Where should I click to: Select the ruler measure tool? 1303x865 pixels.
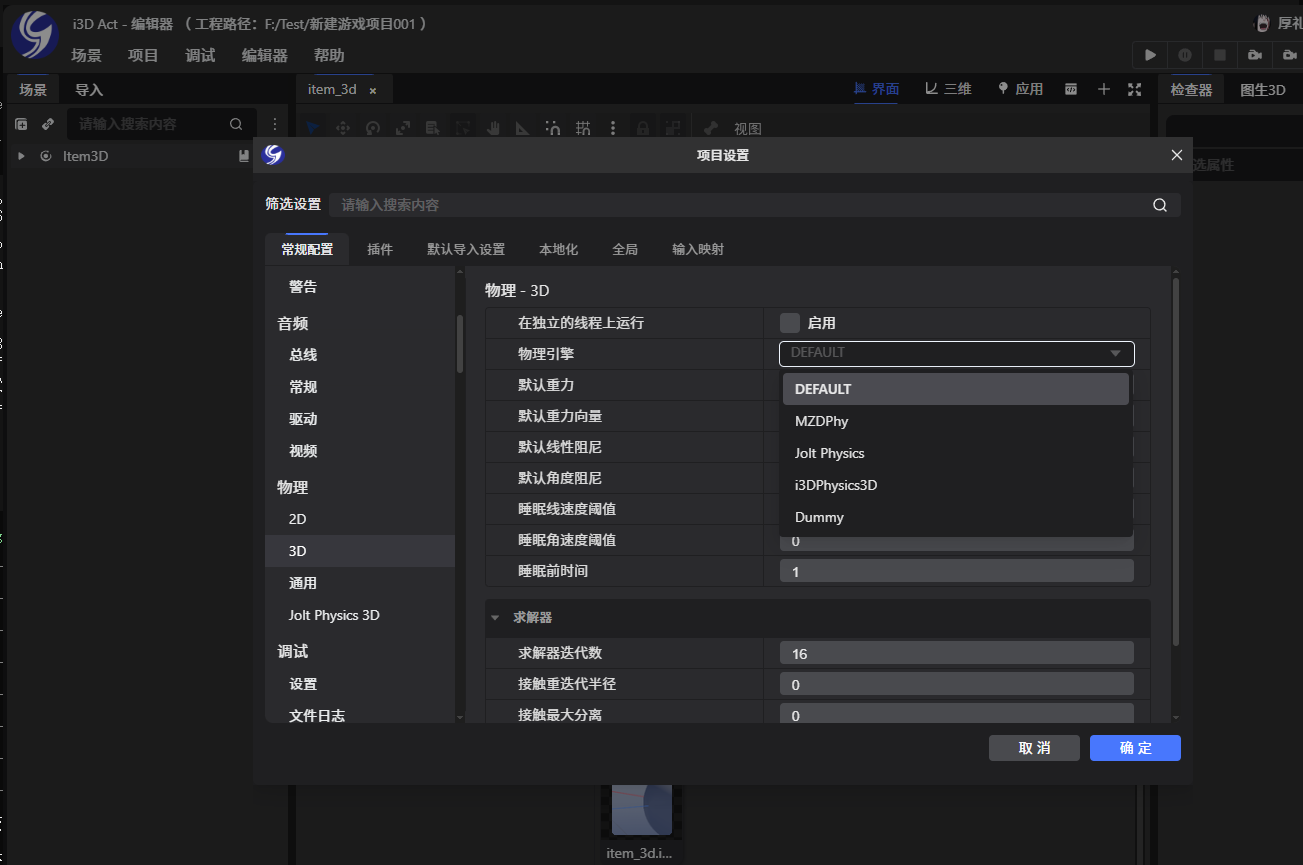point(523,128)
